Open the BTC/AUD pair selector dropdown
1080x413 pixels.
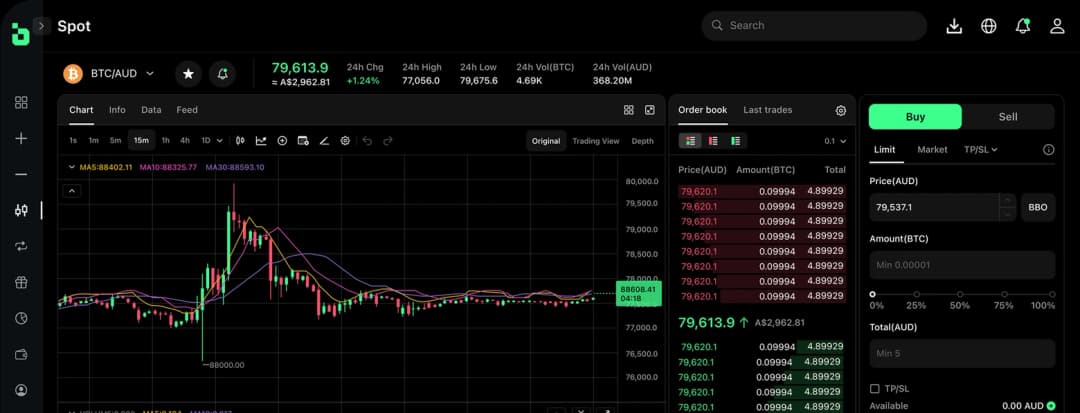109,74
